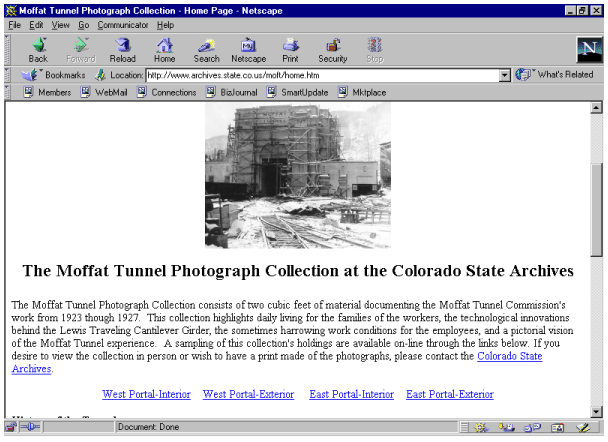Go to the Home page button
Screen dimensions: 608x442
coord(164,50)
